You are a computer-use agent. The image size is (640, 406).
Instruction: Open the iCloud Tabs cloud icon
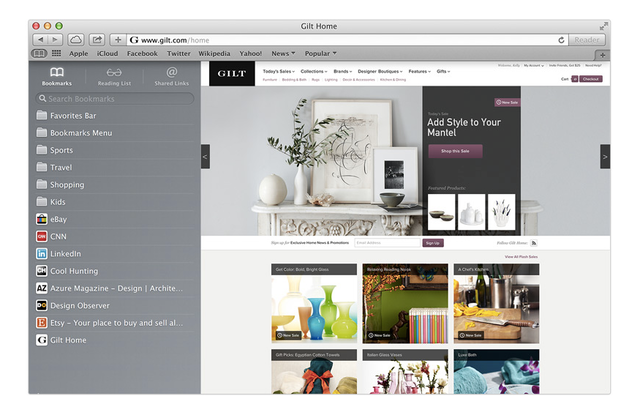click(76, 39)
